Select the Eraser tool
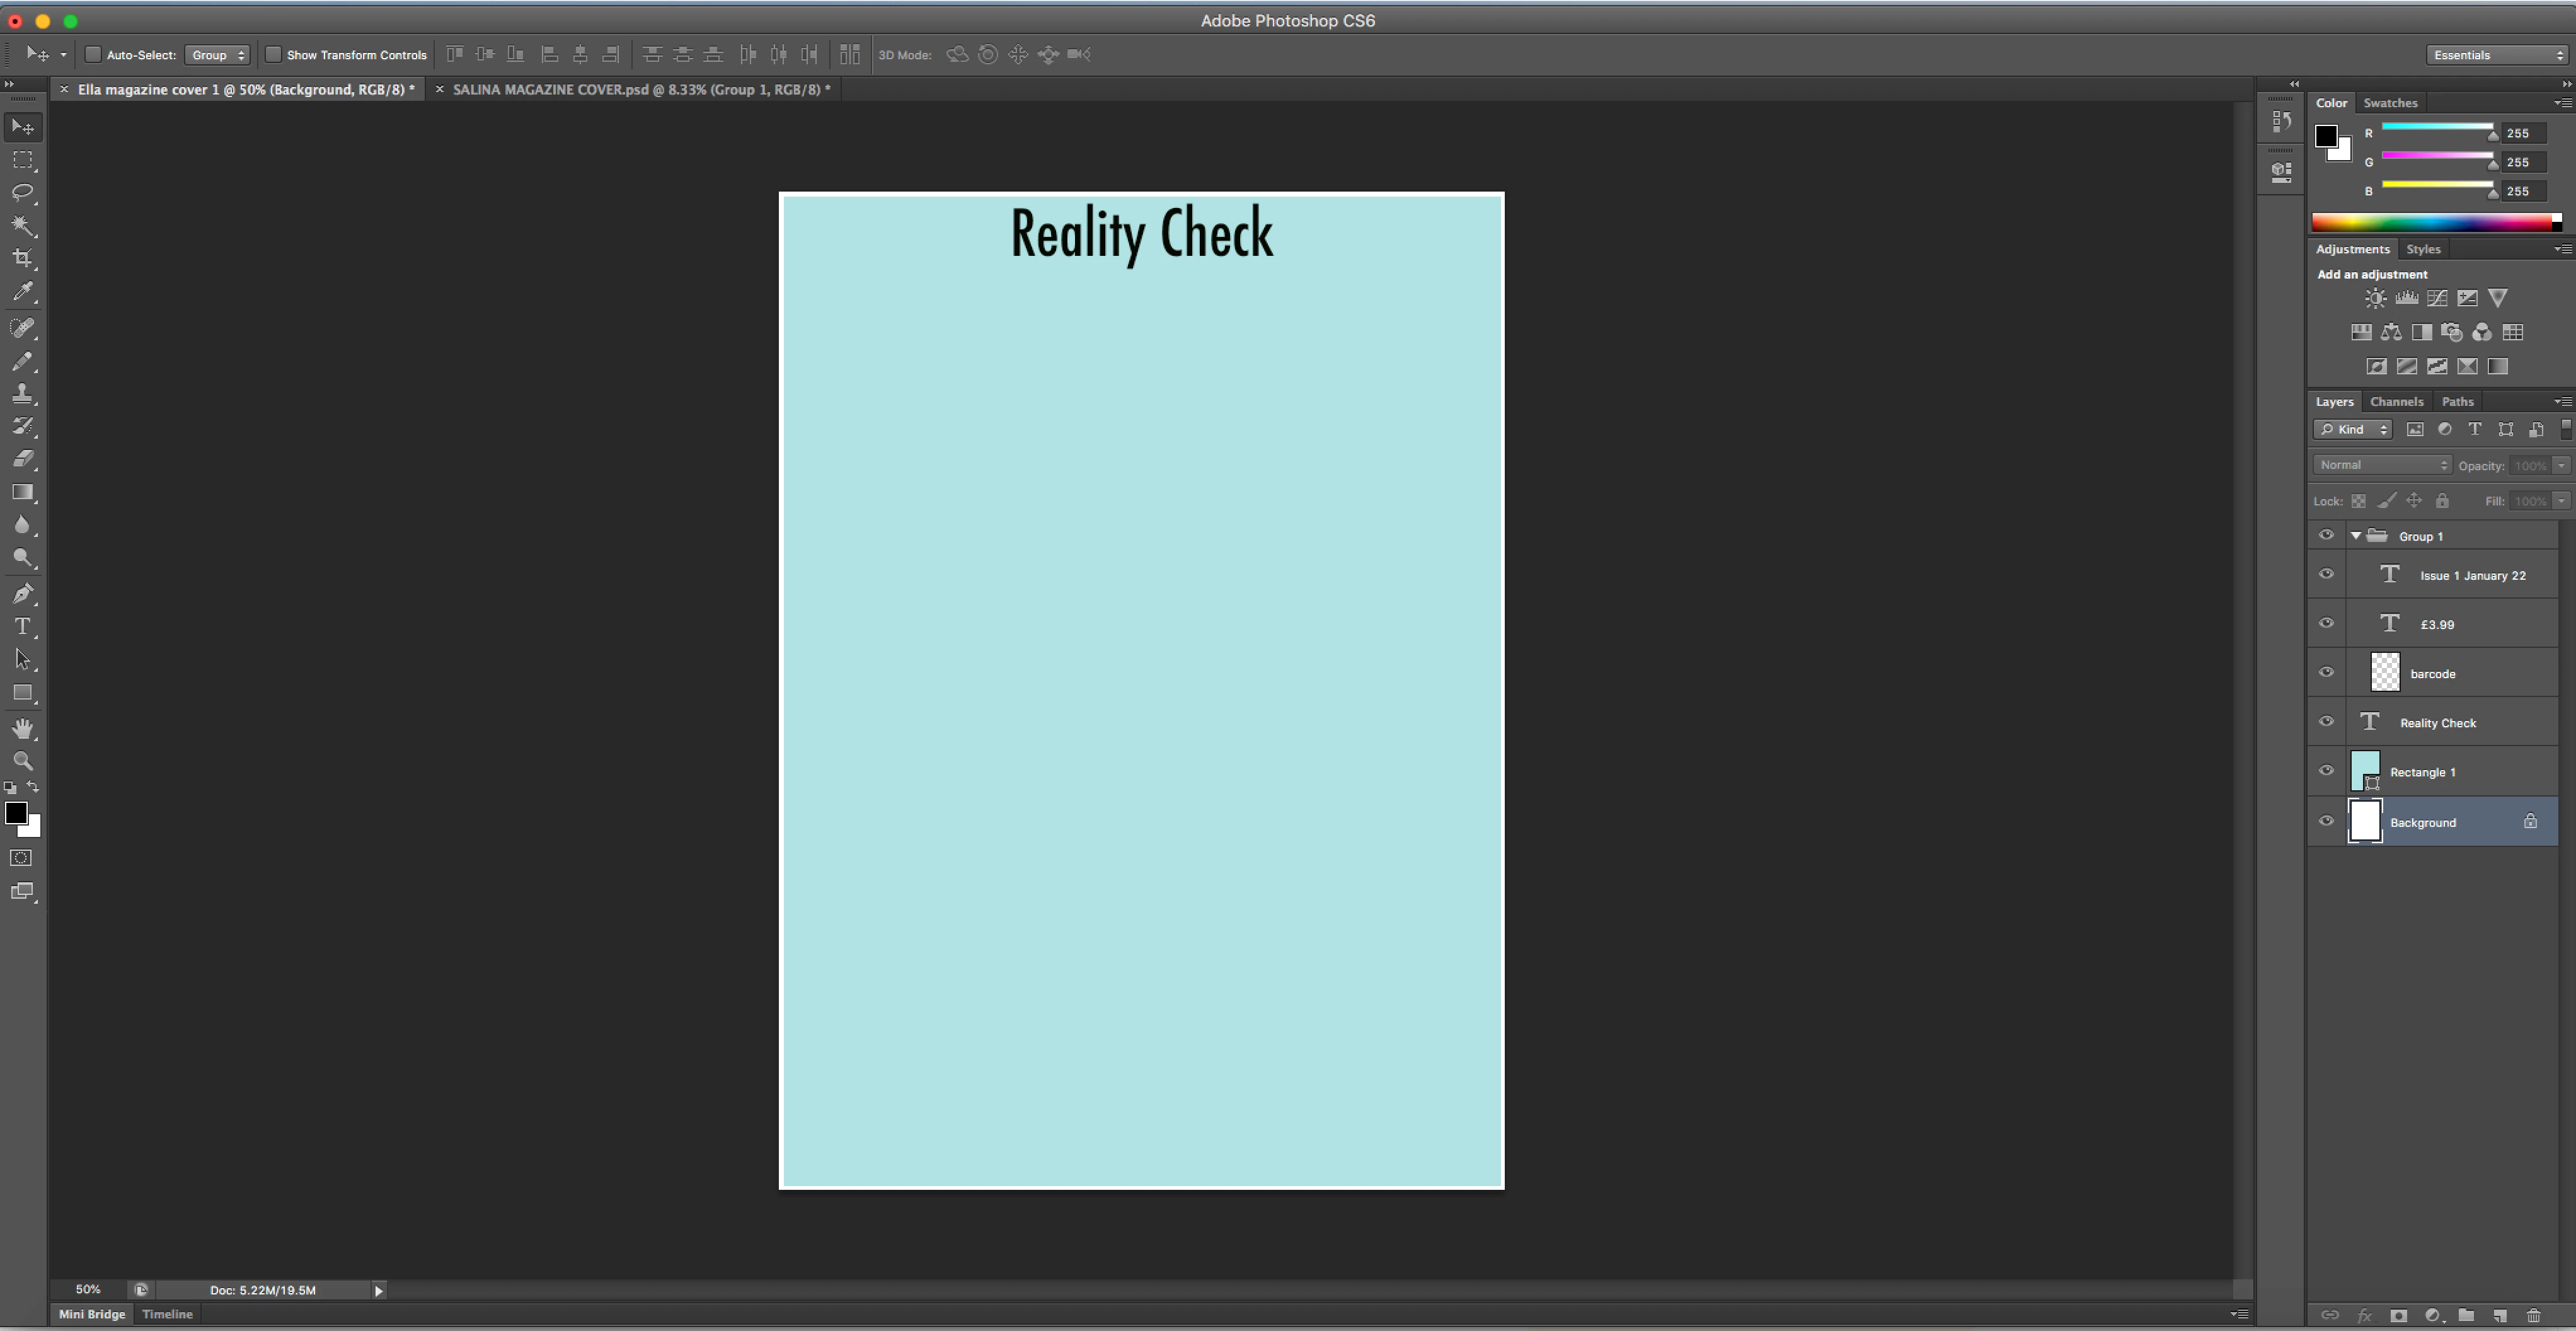The width and height of the screenshot is (2576, 1331). [22, 459]
